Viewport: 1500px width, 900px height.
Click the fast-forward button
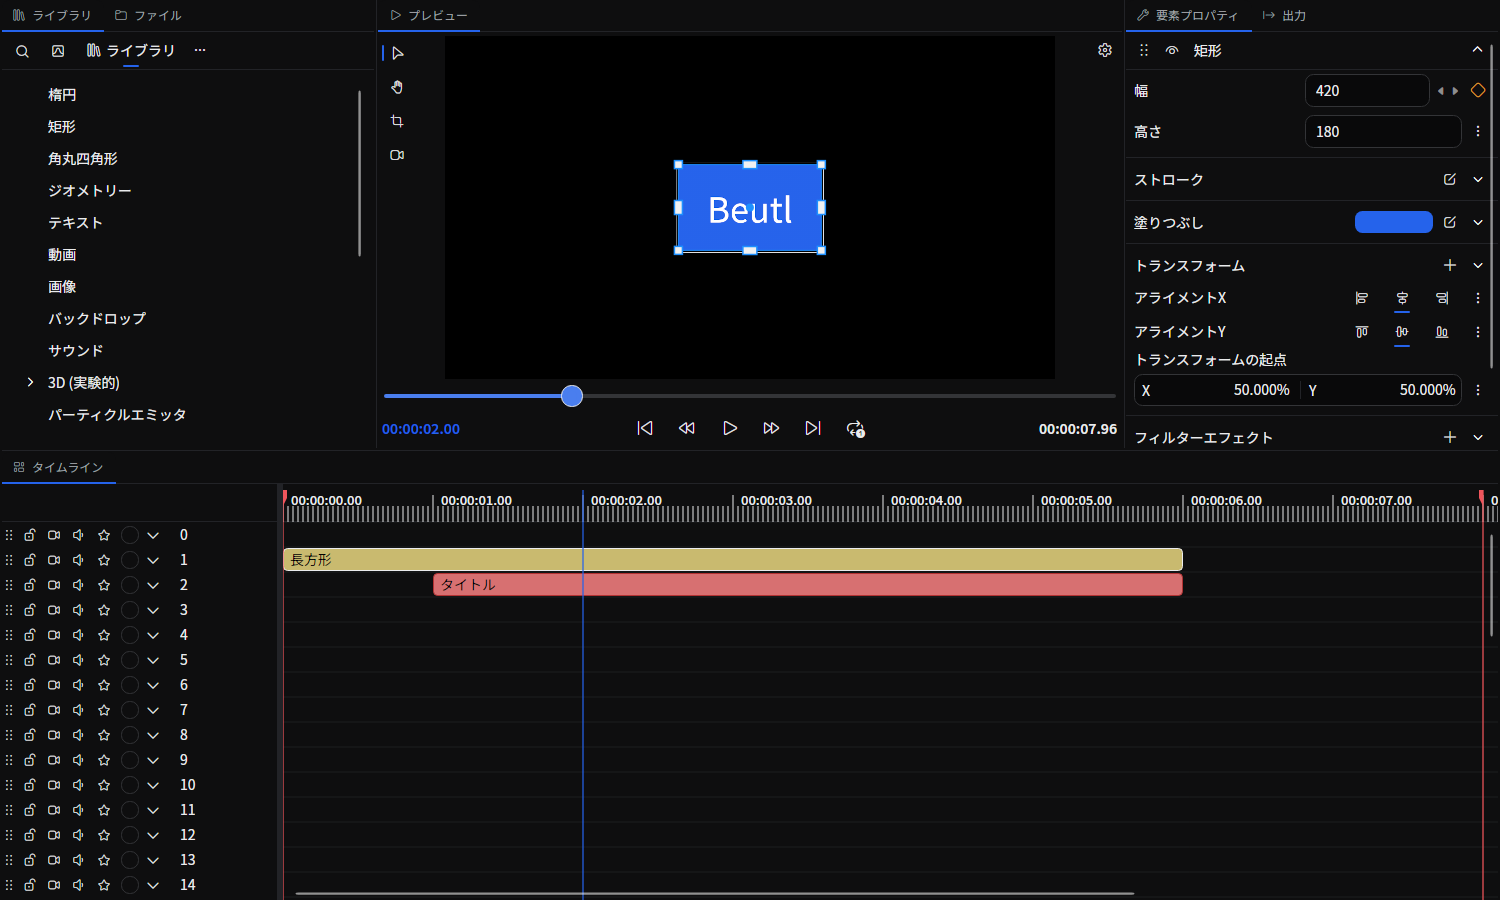tap(771, 428)
